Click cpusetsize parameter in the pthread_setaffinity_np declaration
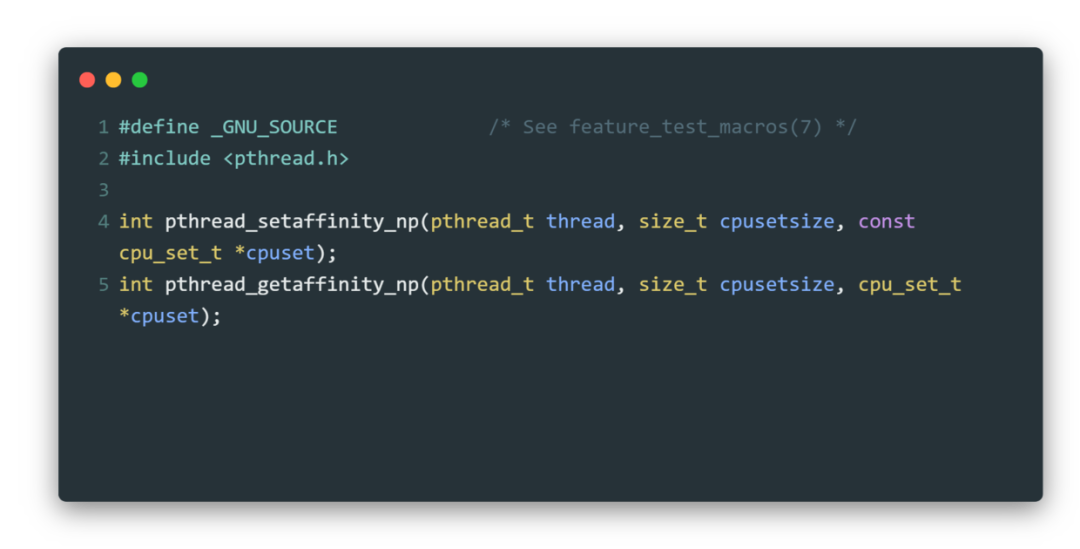Screen dimensions: 1080x549 click(x=777, y=221)
